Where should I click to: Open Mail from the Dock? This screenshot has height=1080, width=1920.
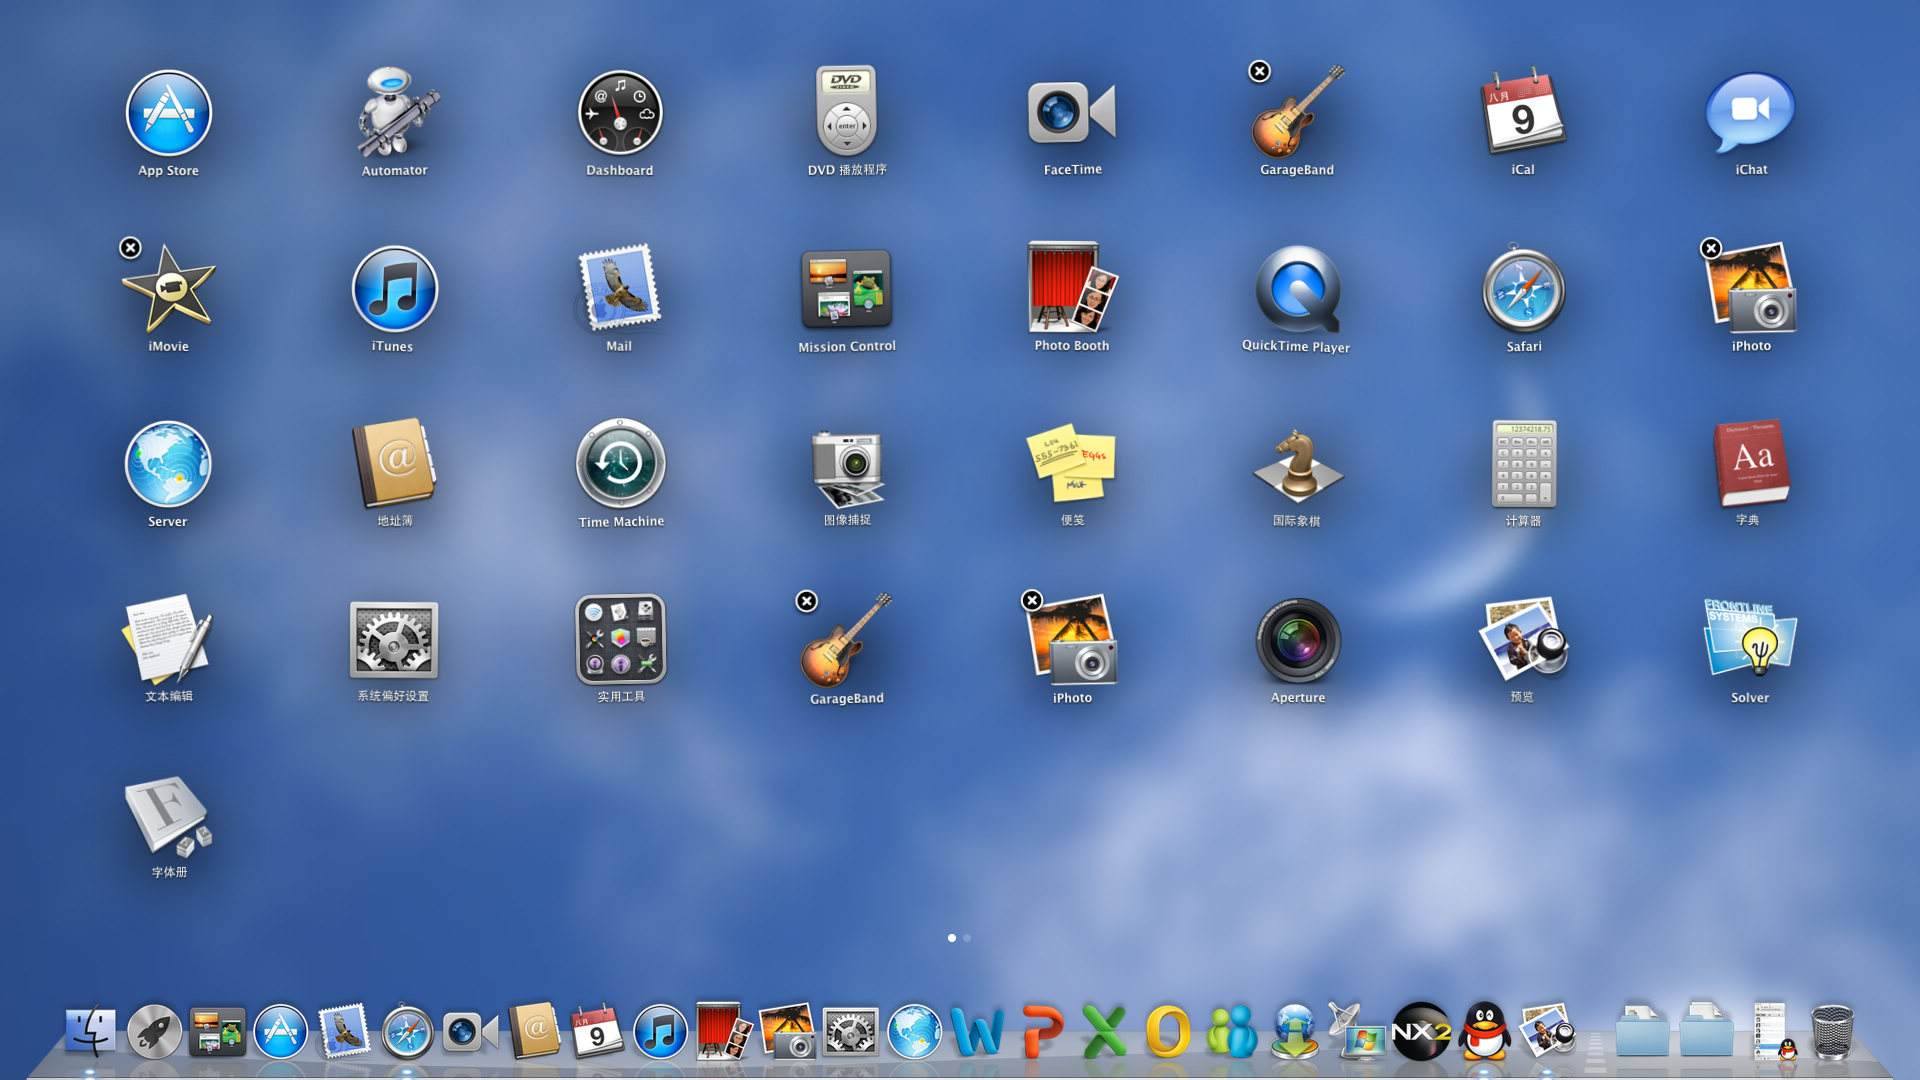coord(343,1031)
